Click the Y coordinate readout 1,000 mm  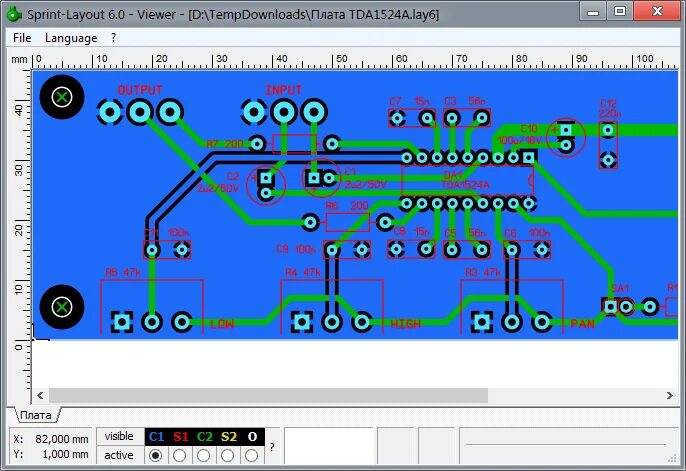coord(65,454)
